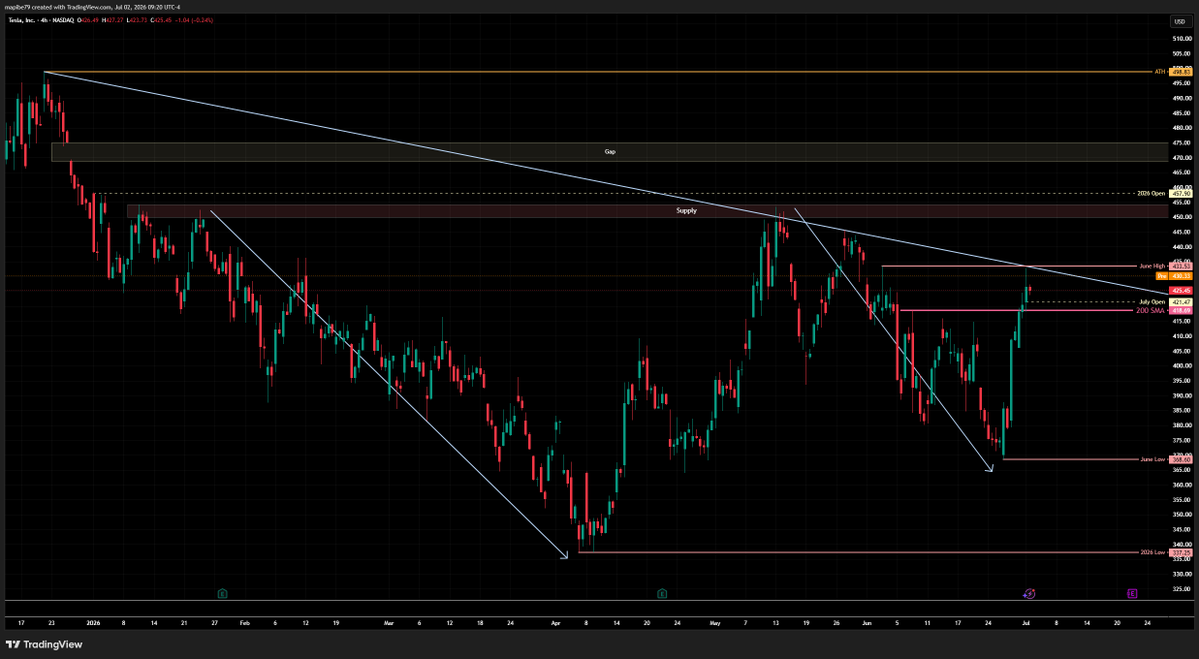Click the June Low line label
The image size is (1199, 659).
[1152, 459]
